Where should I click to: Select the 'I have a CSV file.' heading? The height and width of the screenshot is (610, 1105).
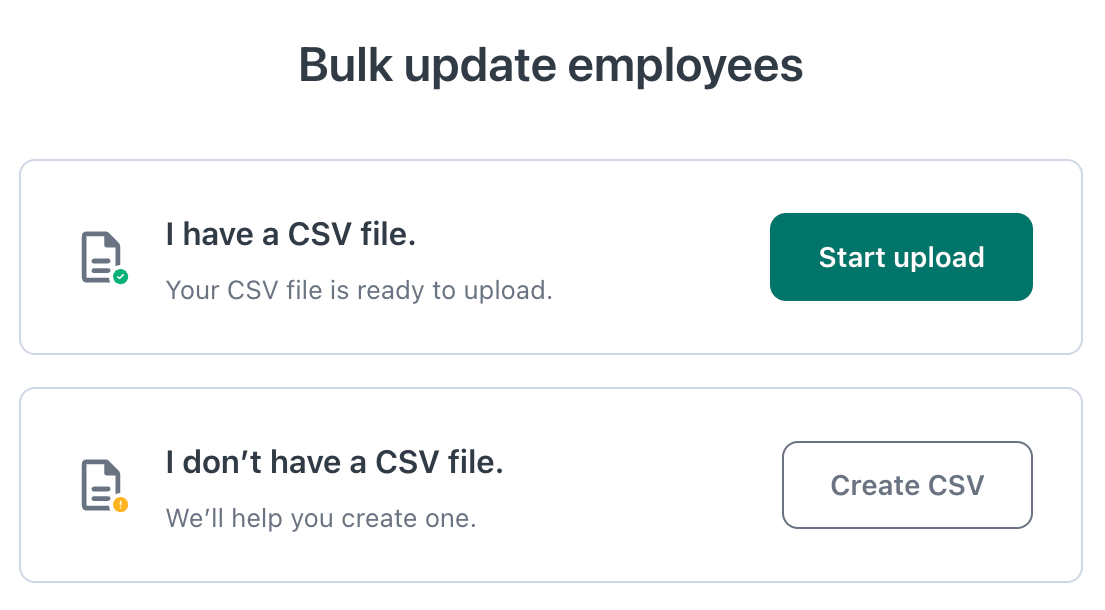pyautogui.click(x=290, y=235)
